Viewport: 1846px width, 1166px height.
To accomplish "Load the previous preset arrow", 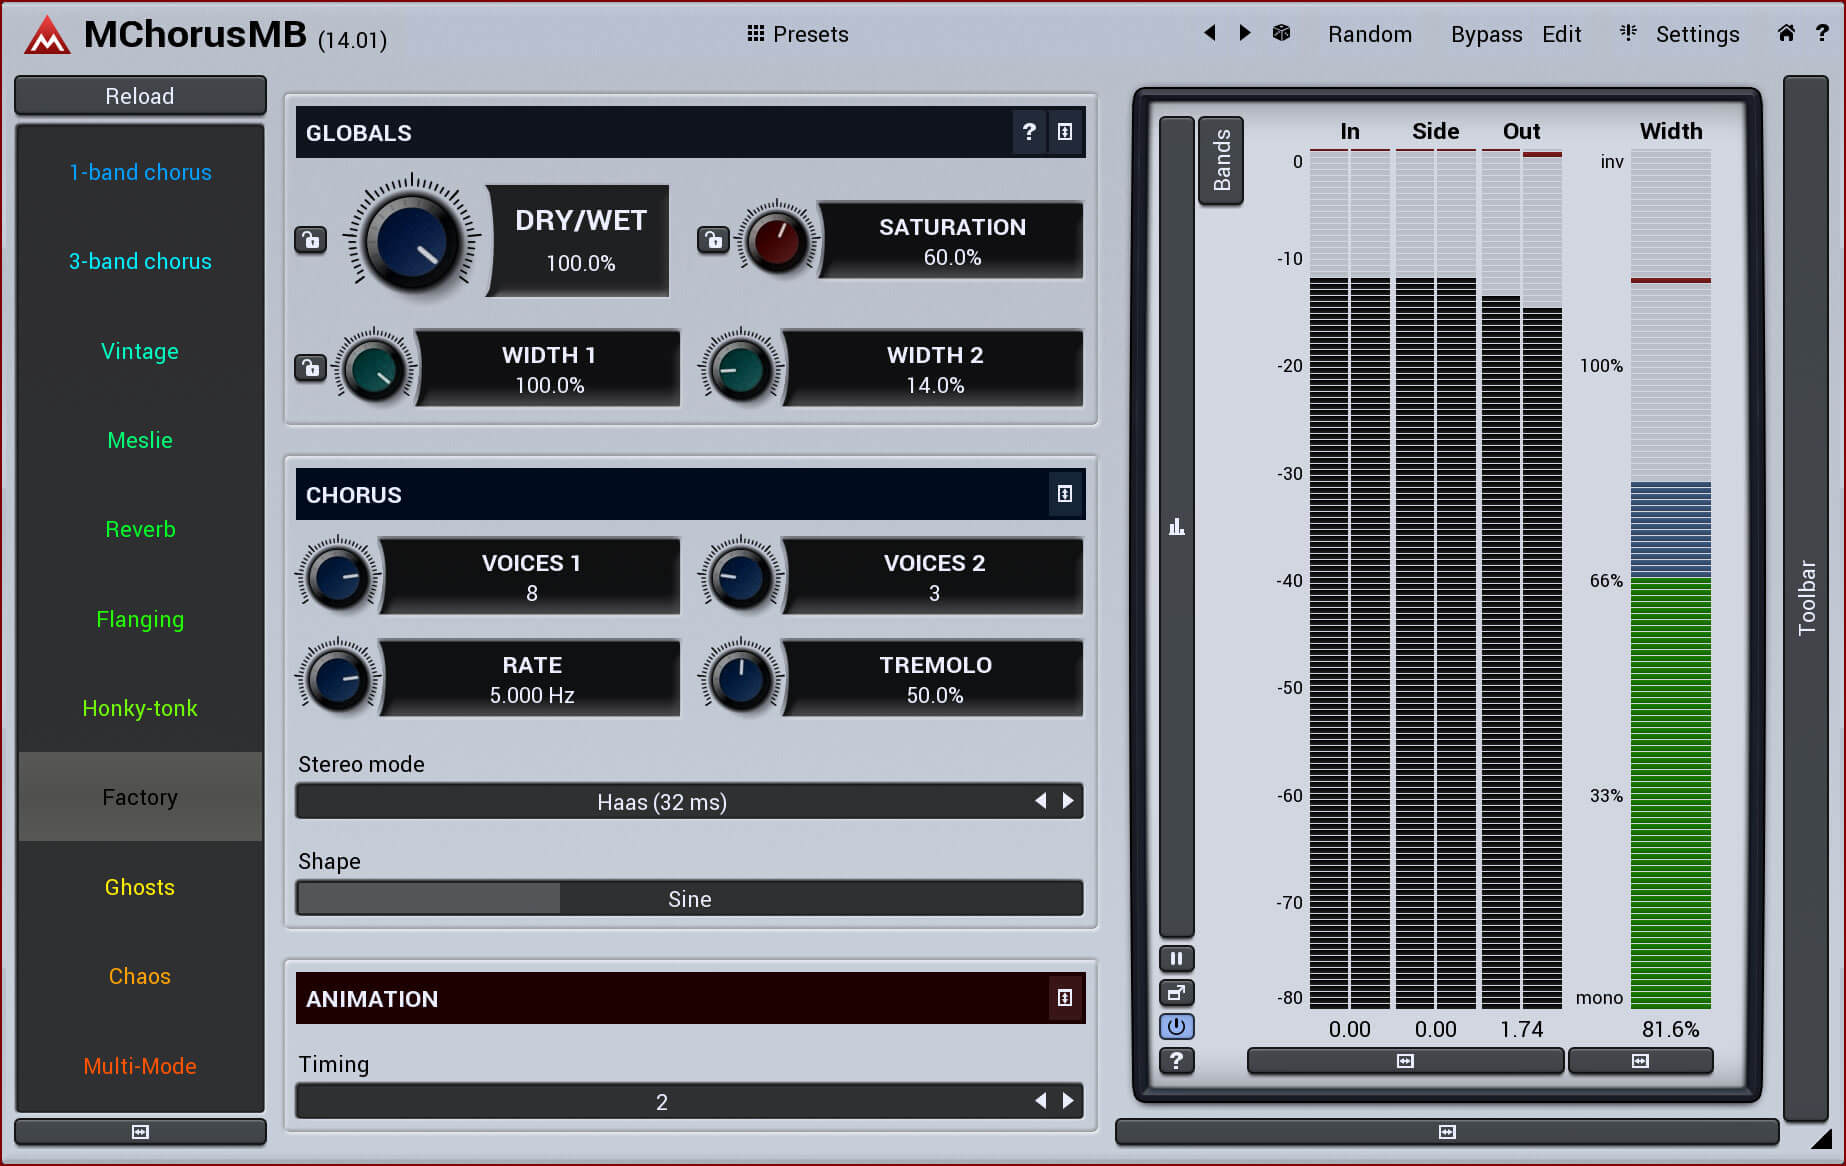I will click(x=1210, y=33).
